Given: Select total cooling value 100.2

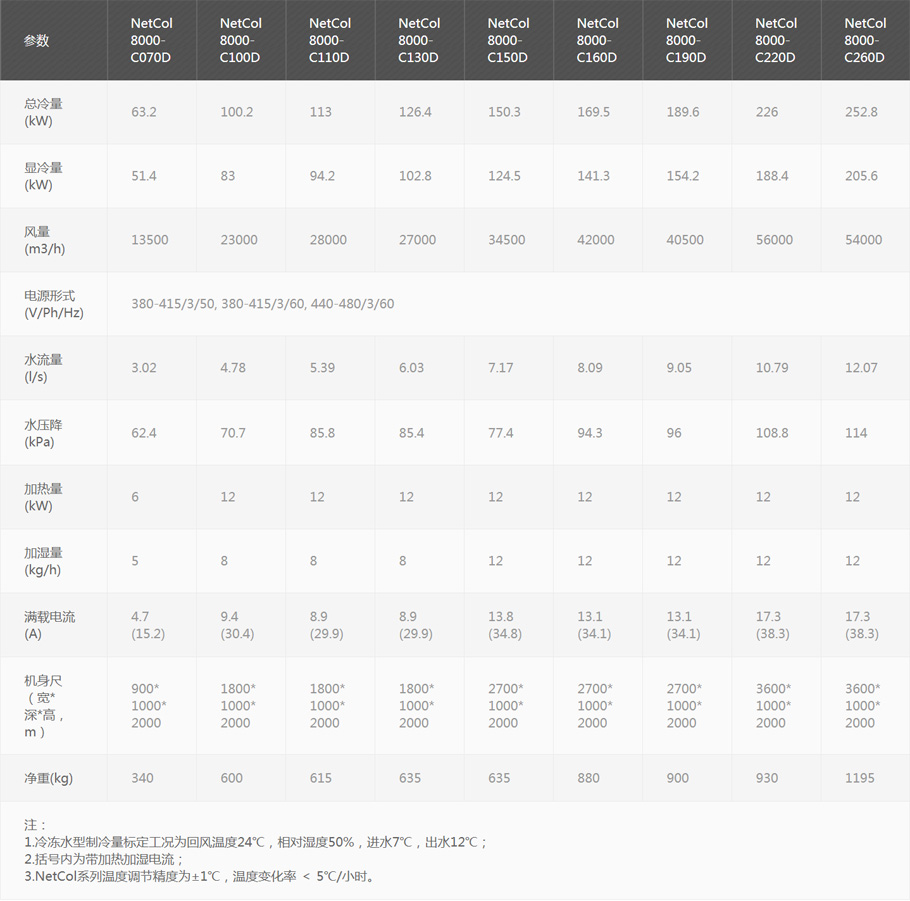Looking at the screenshot, I should click(237, 112).
